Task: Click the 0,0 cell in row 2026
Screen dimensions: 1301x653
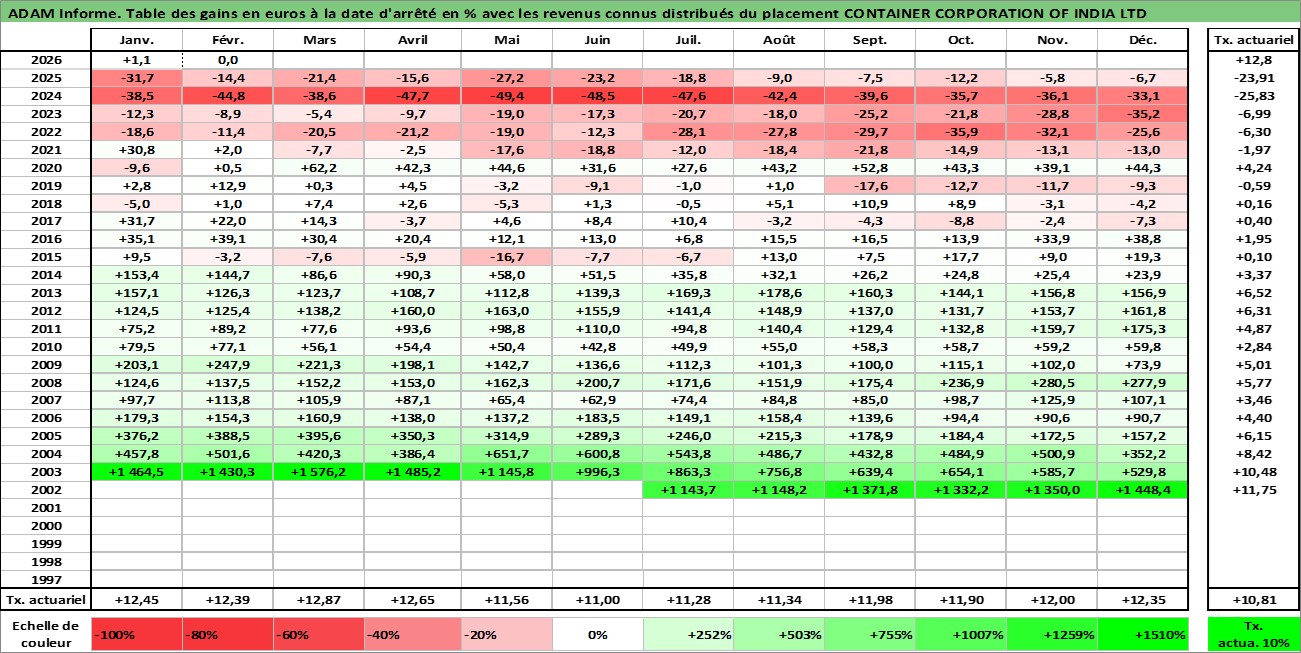Action: tap(227, 60)
